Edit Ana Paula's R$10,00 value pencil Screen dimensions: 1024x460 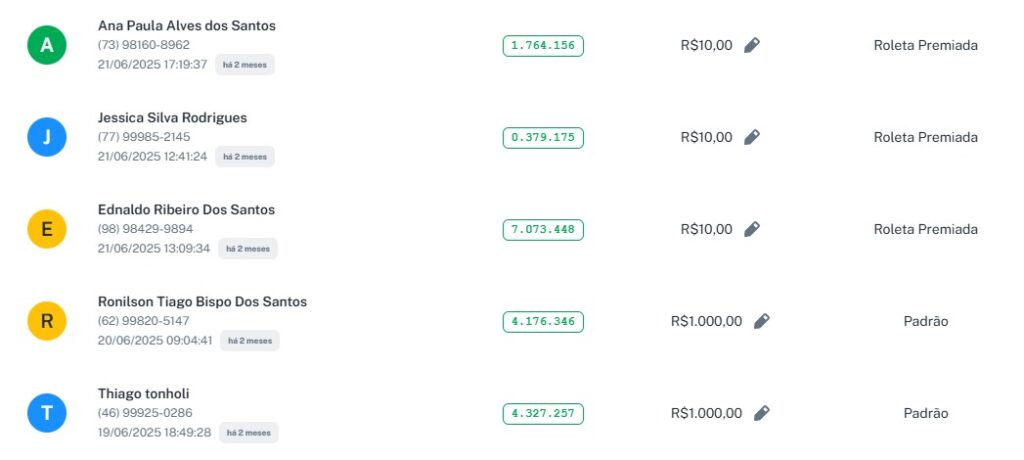[x=752, y=45]
